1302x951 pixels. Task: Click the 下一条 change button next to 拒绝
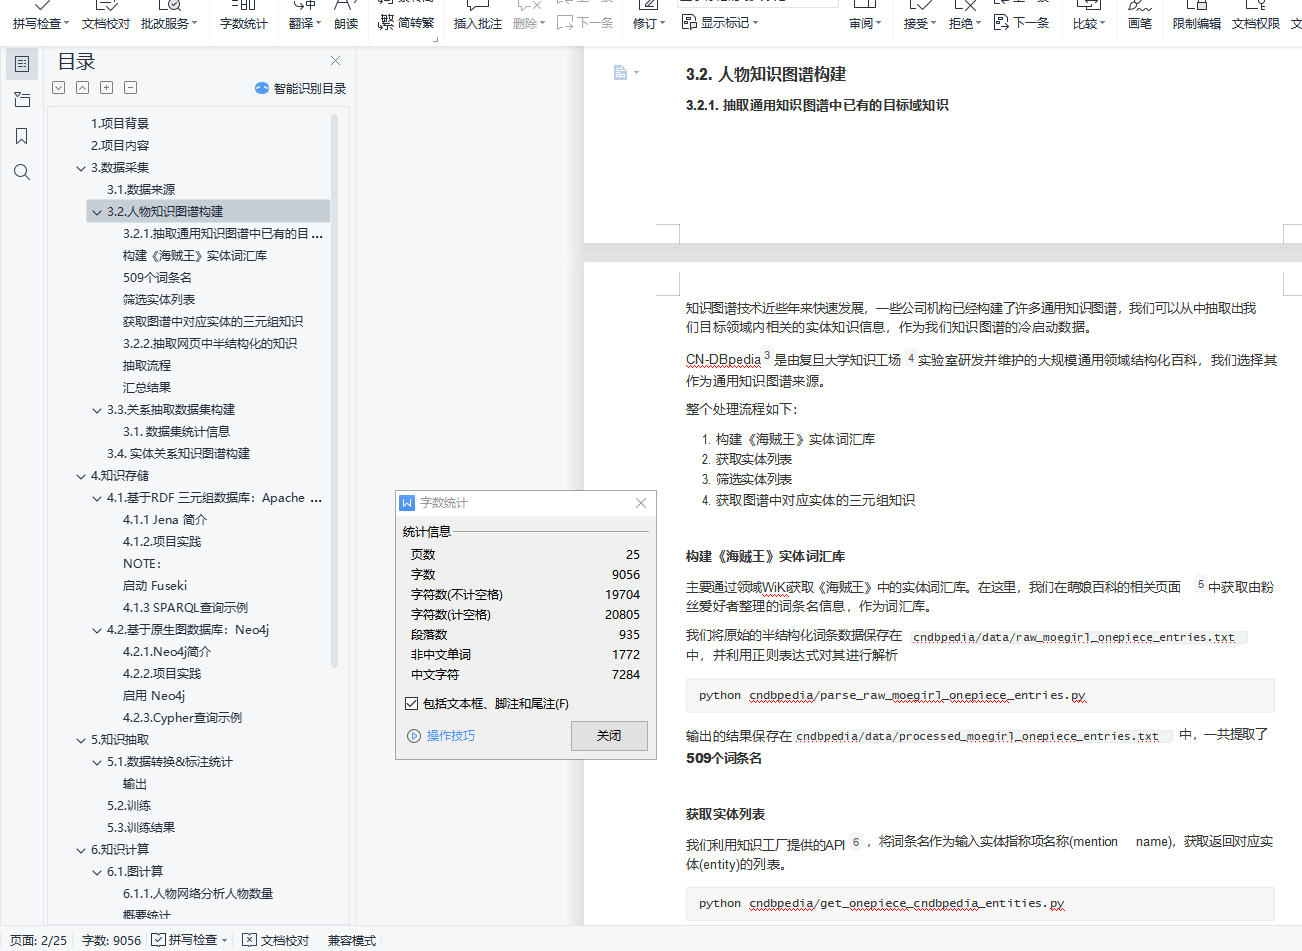point(1022,22)
